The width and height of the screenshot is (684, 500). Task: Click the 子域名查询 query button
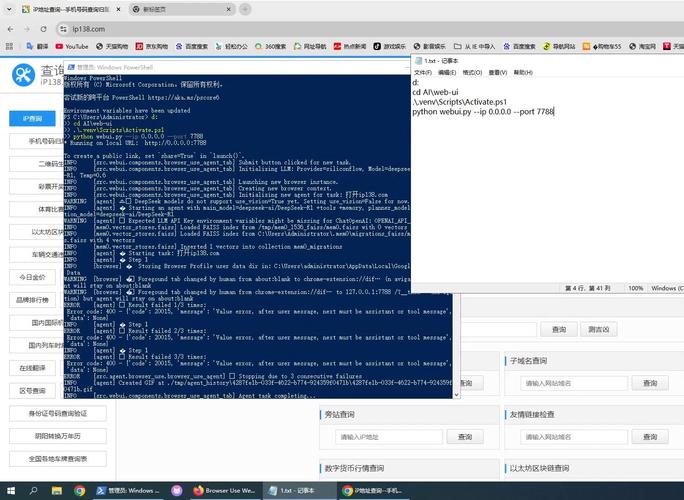pyautogui.click(x=650, y=383)
